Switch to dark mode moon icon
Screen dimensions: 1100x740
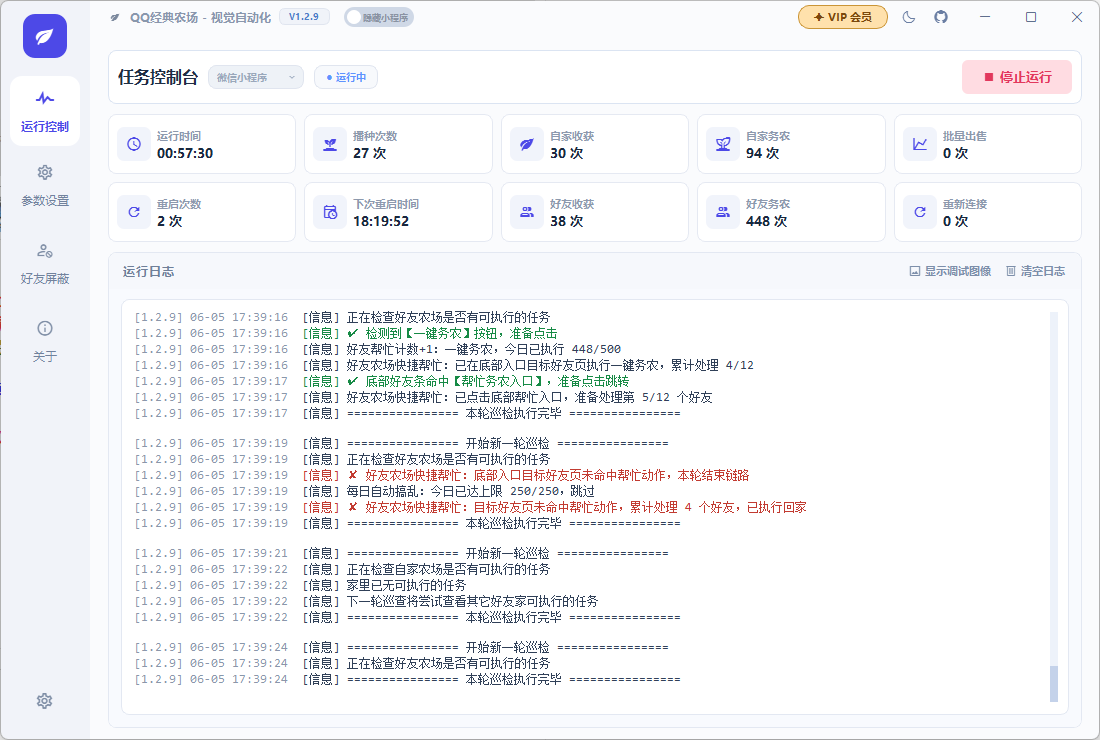coord(909,17)
